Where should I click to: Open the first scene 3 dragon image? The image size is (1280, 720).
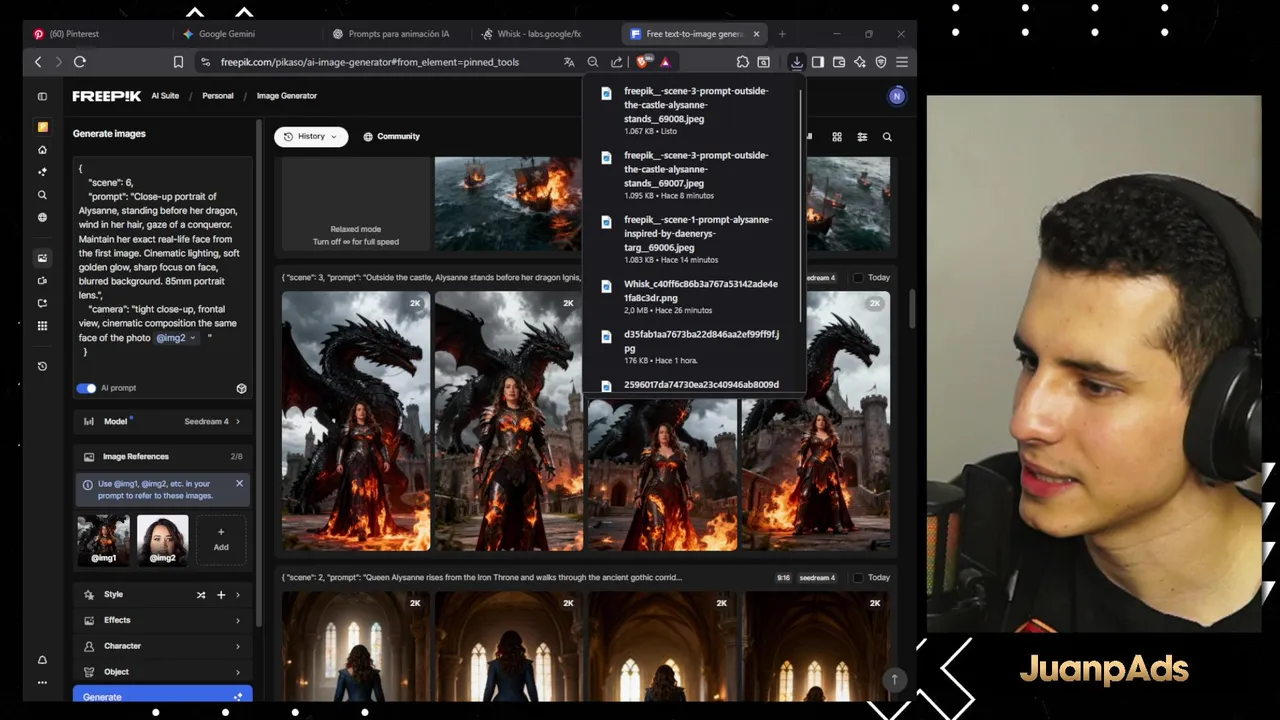(356, 421)
